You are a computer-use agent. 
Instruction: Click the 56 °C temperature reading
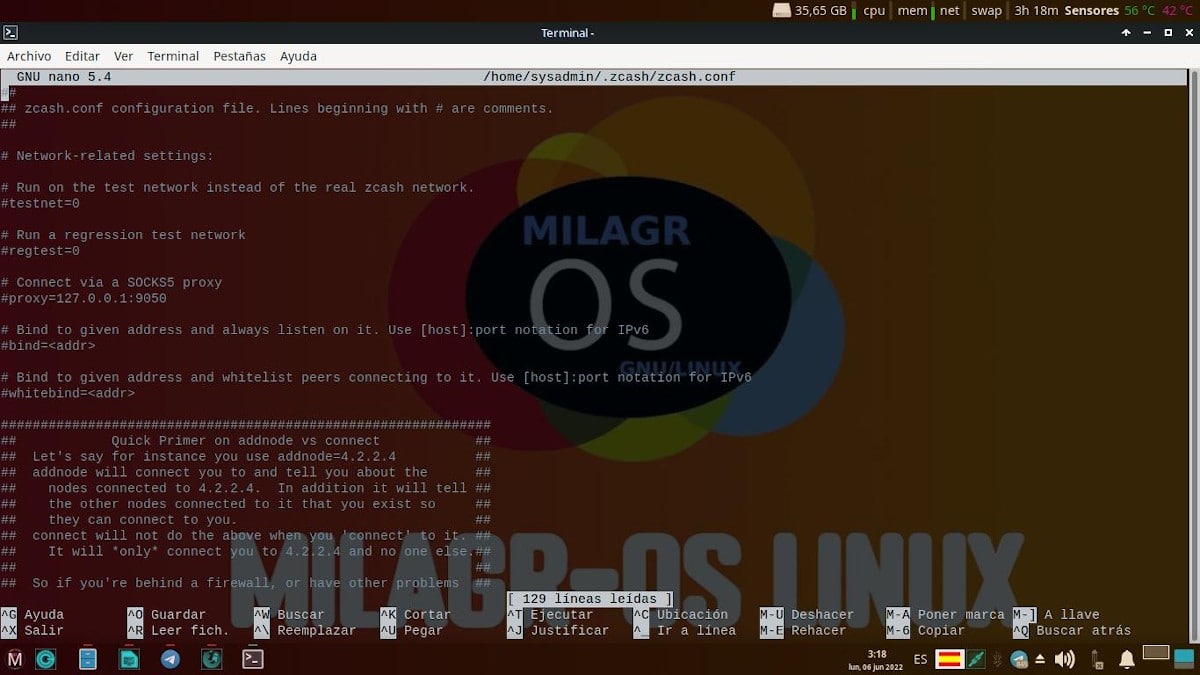pyautogui.click(x=1139, y=11)
